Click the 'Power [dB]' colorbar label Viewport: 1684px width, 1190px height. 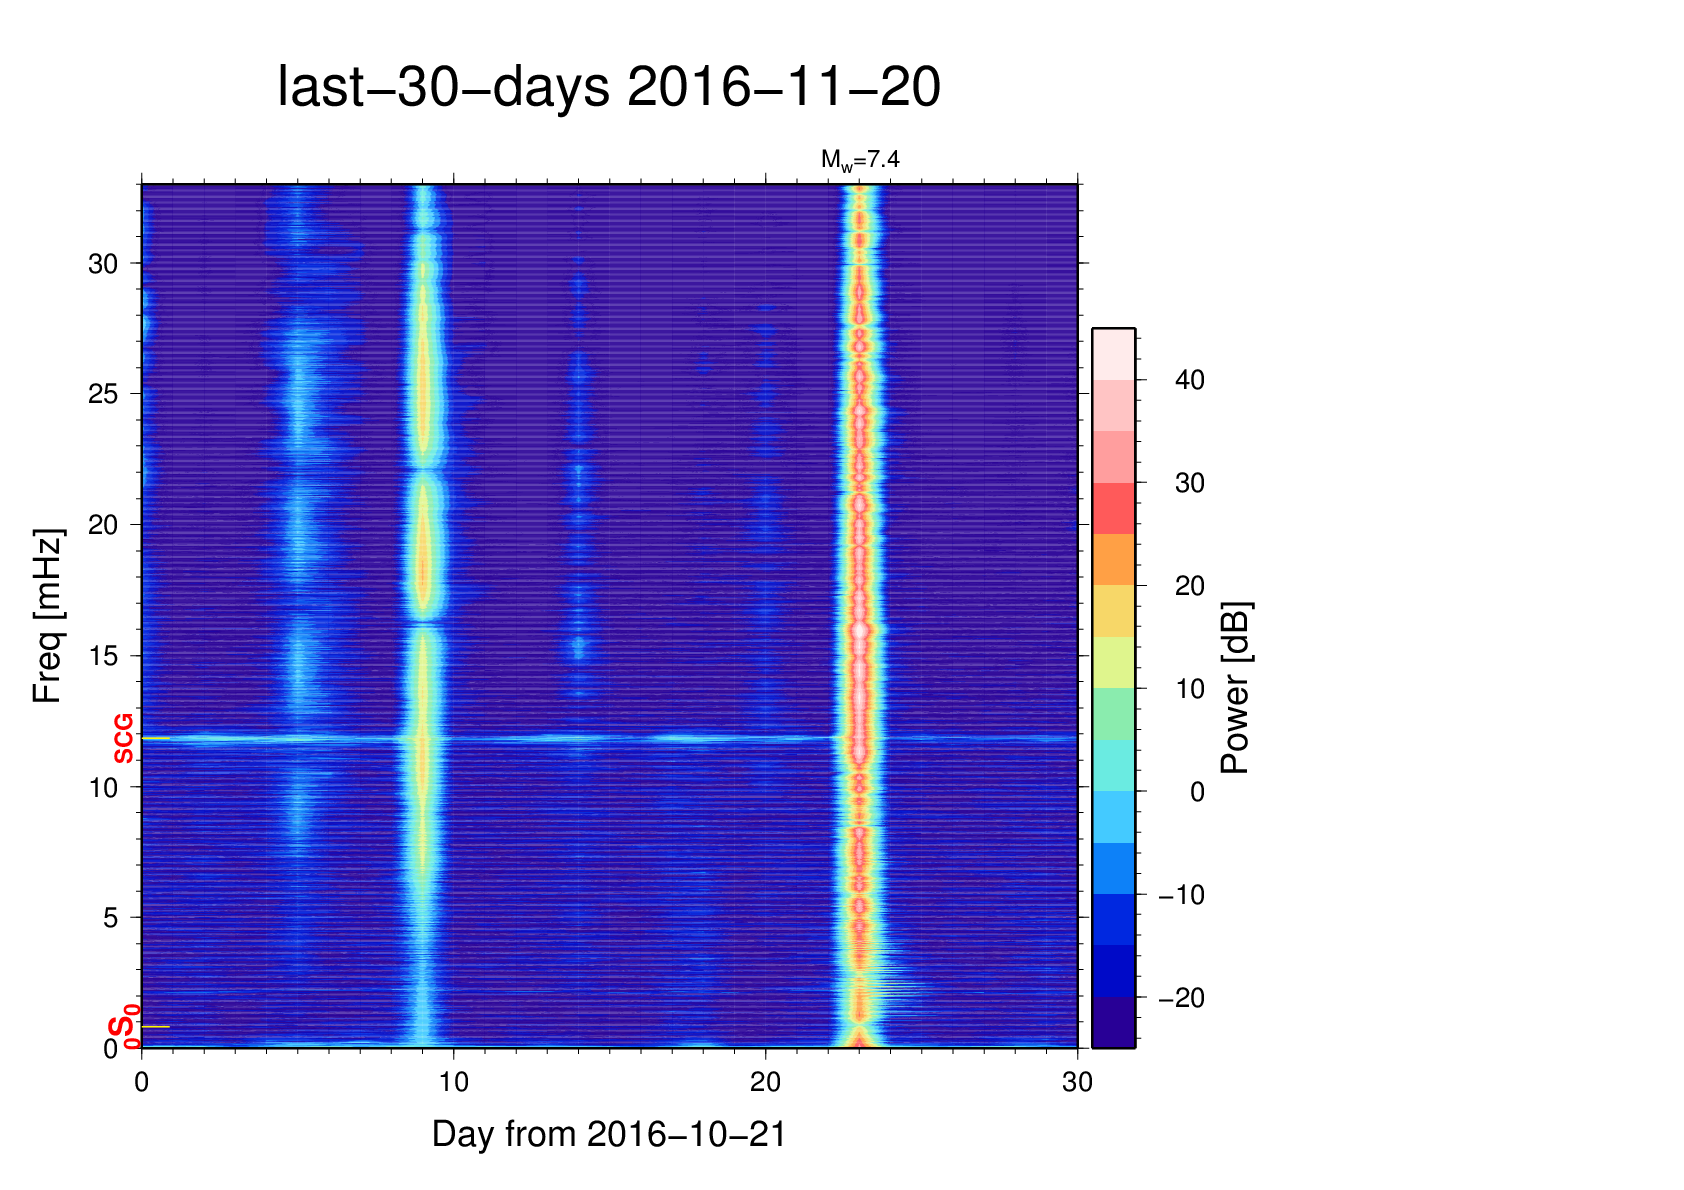pyautogui.click(x=1236, y=688)
